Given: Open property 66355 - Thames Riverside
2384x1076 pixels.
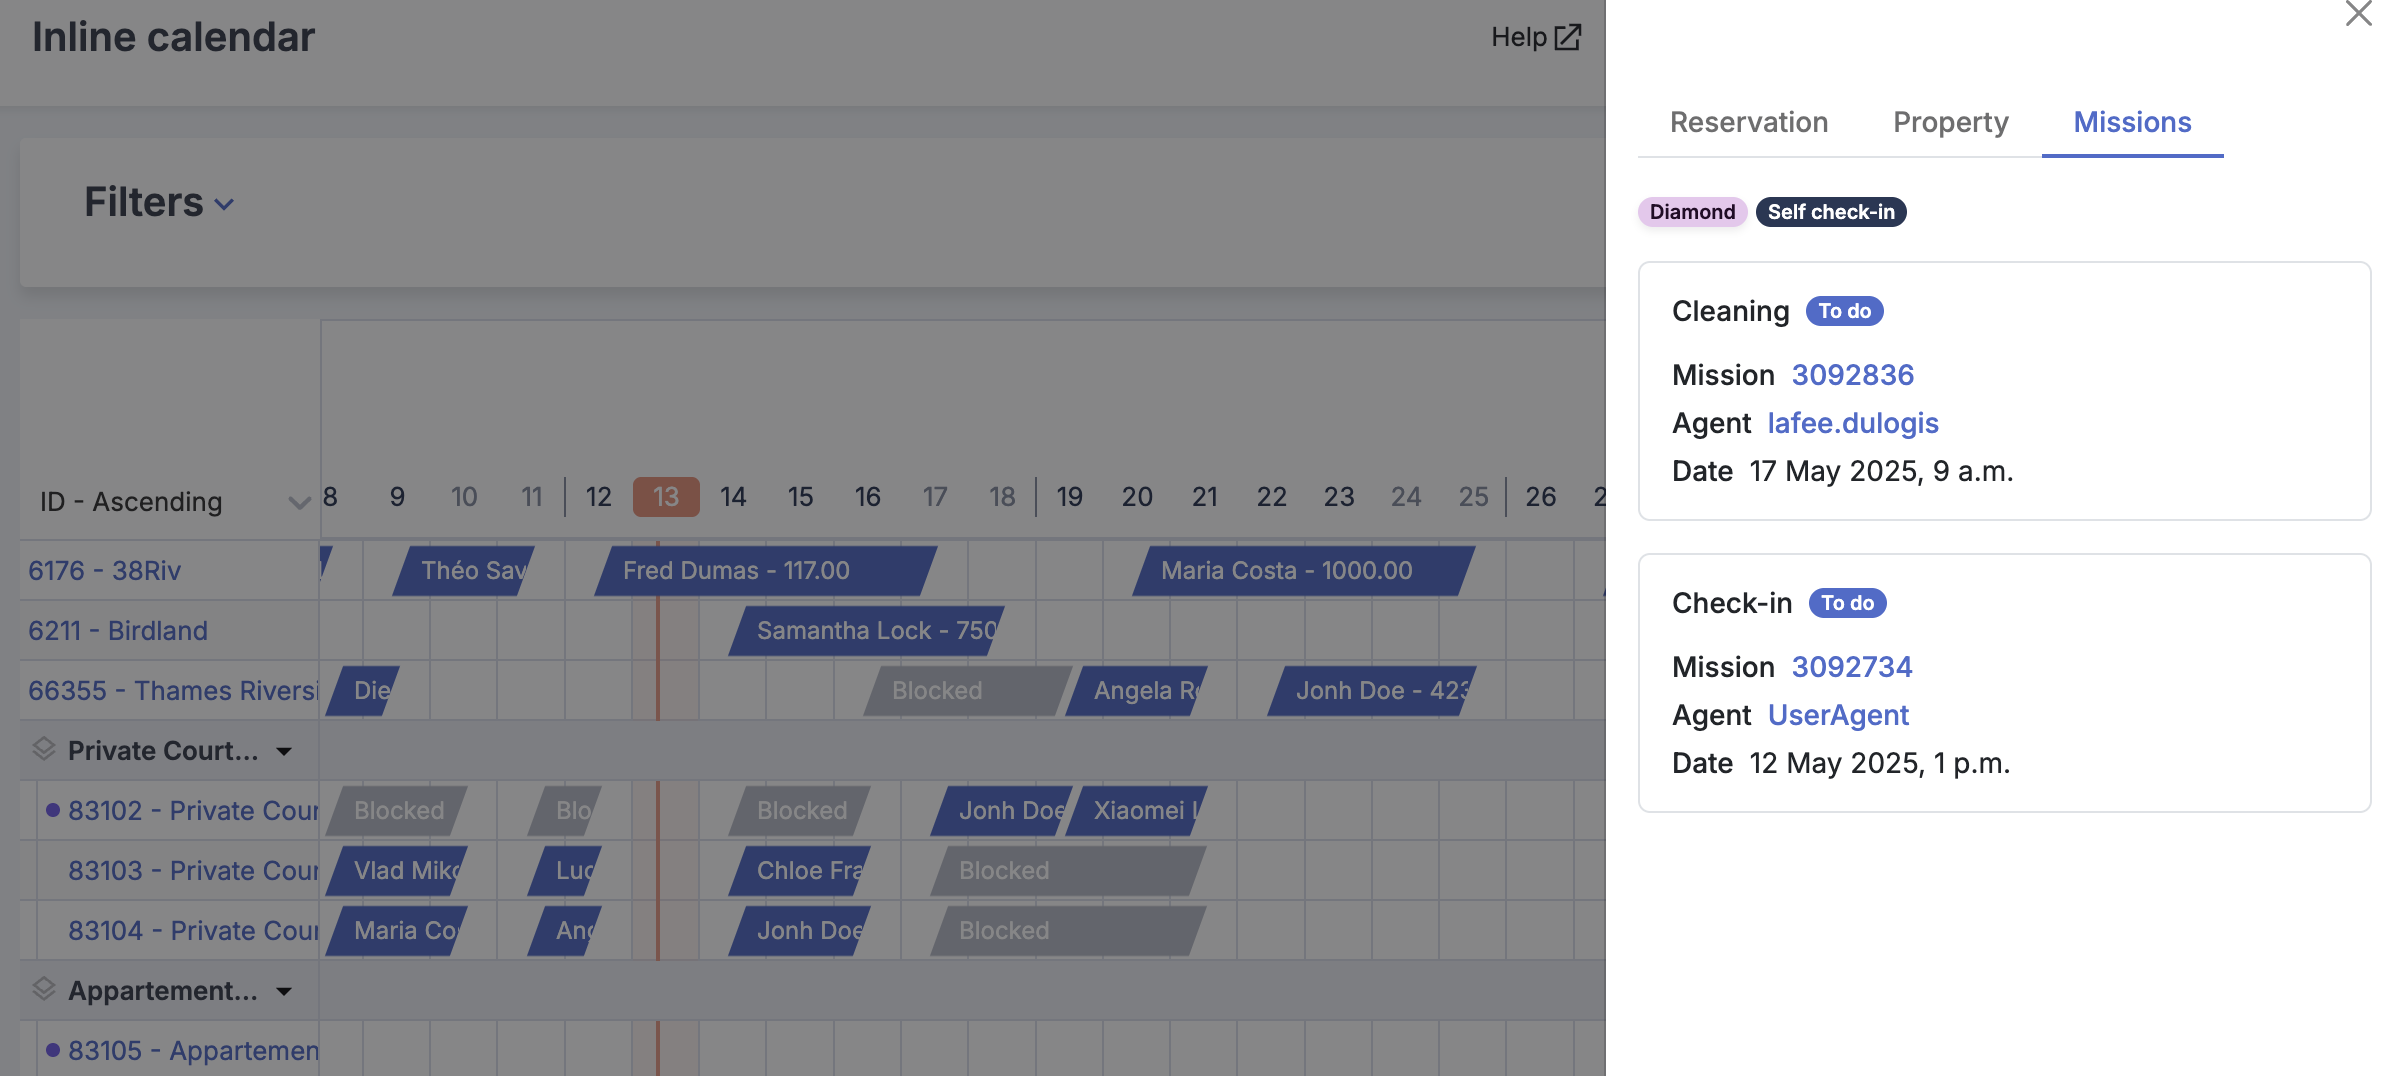Looking at the screenshot, I should point(173,691).
